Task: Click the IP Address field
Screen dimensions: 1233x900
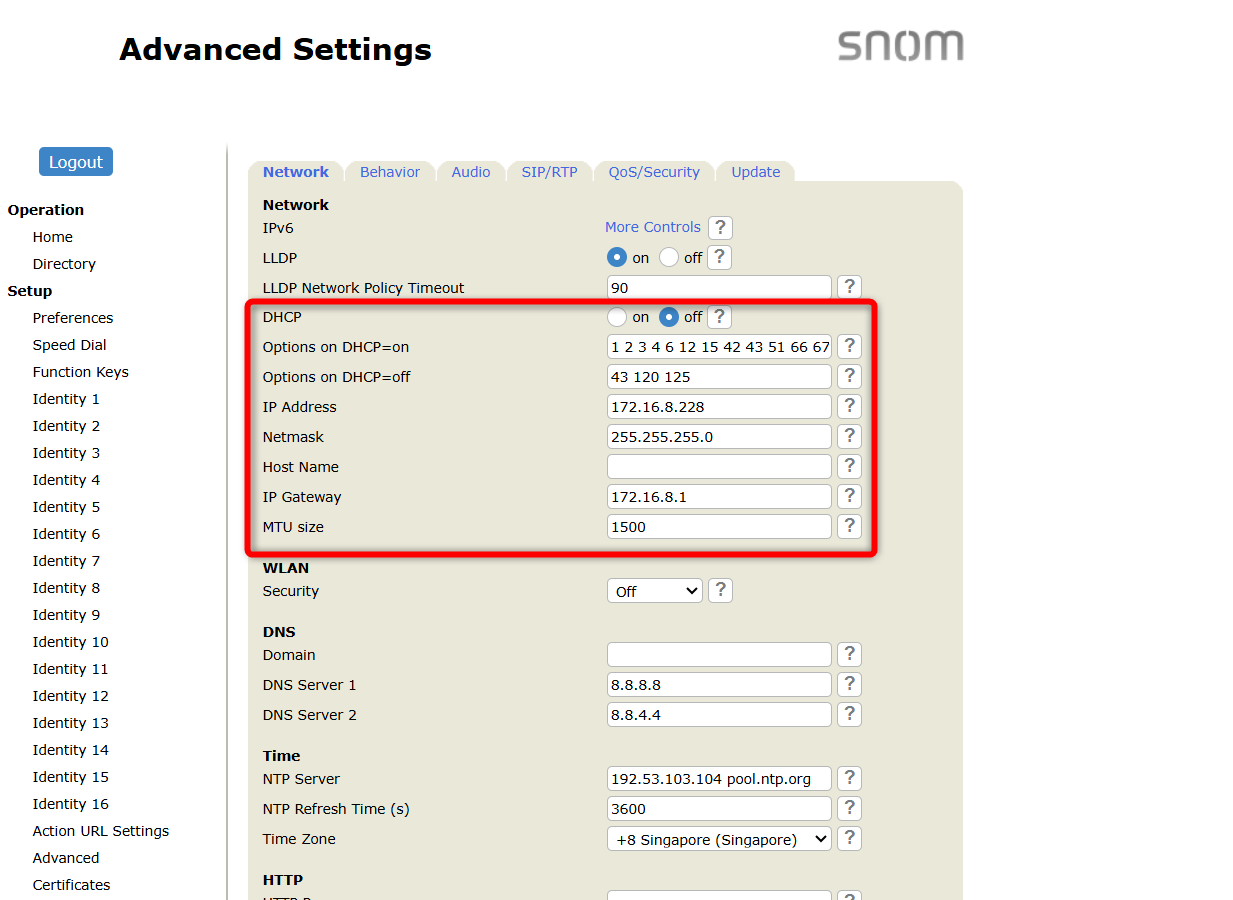Action: click(719, 407)
